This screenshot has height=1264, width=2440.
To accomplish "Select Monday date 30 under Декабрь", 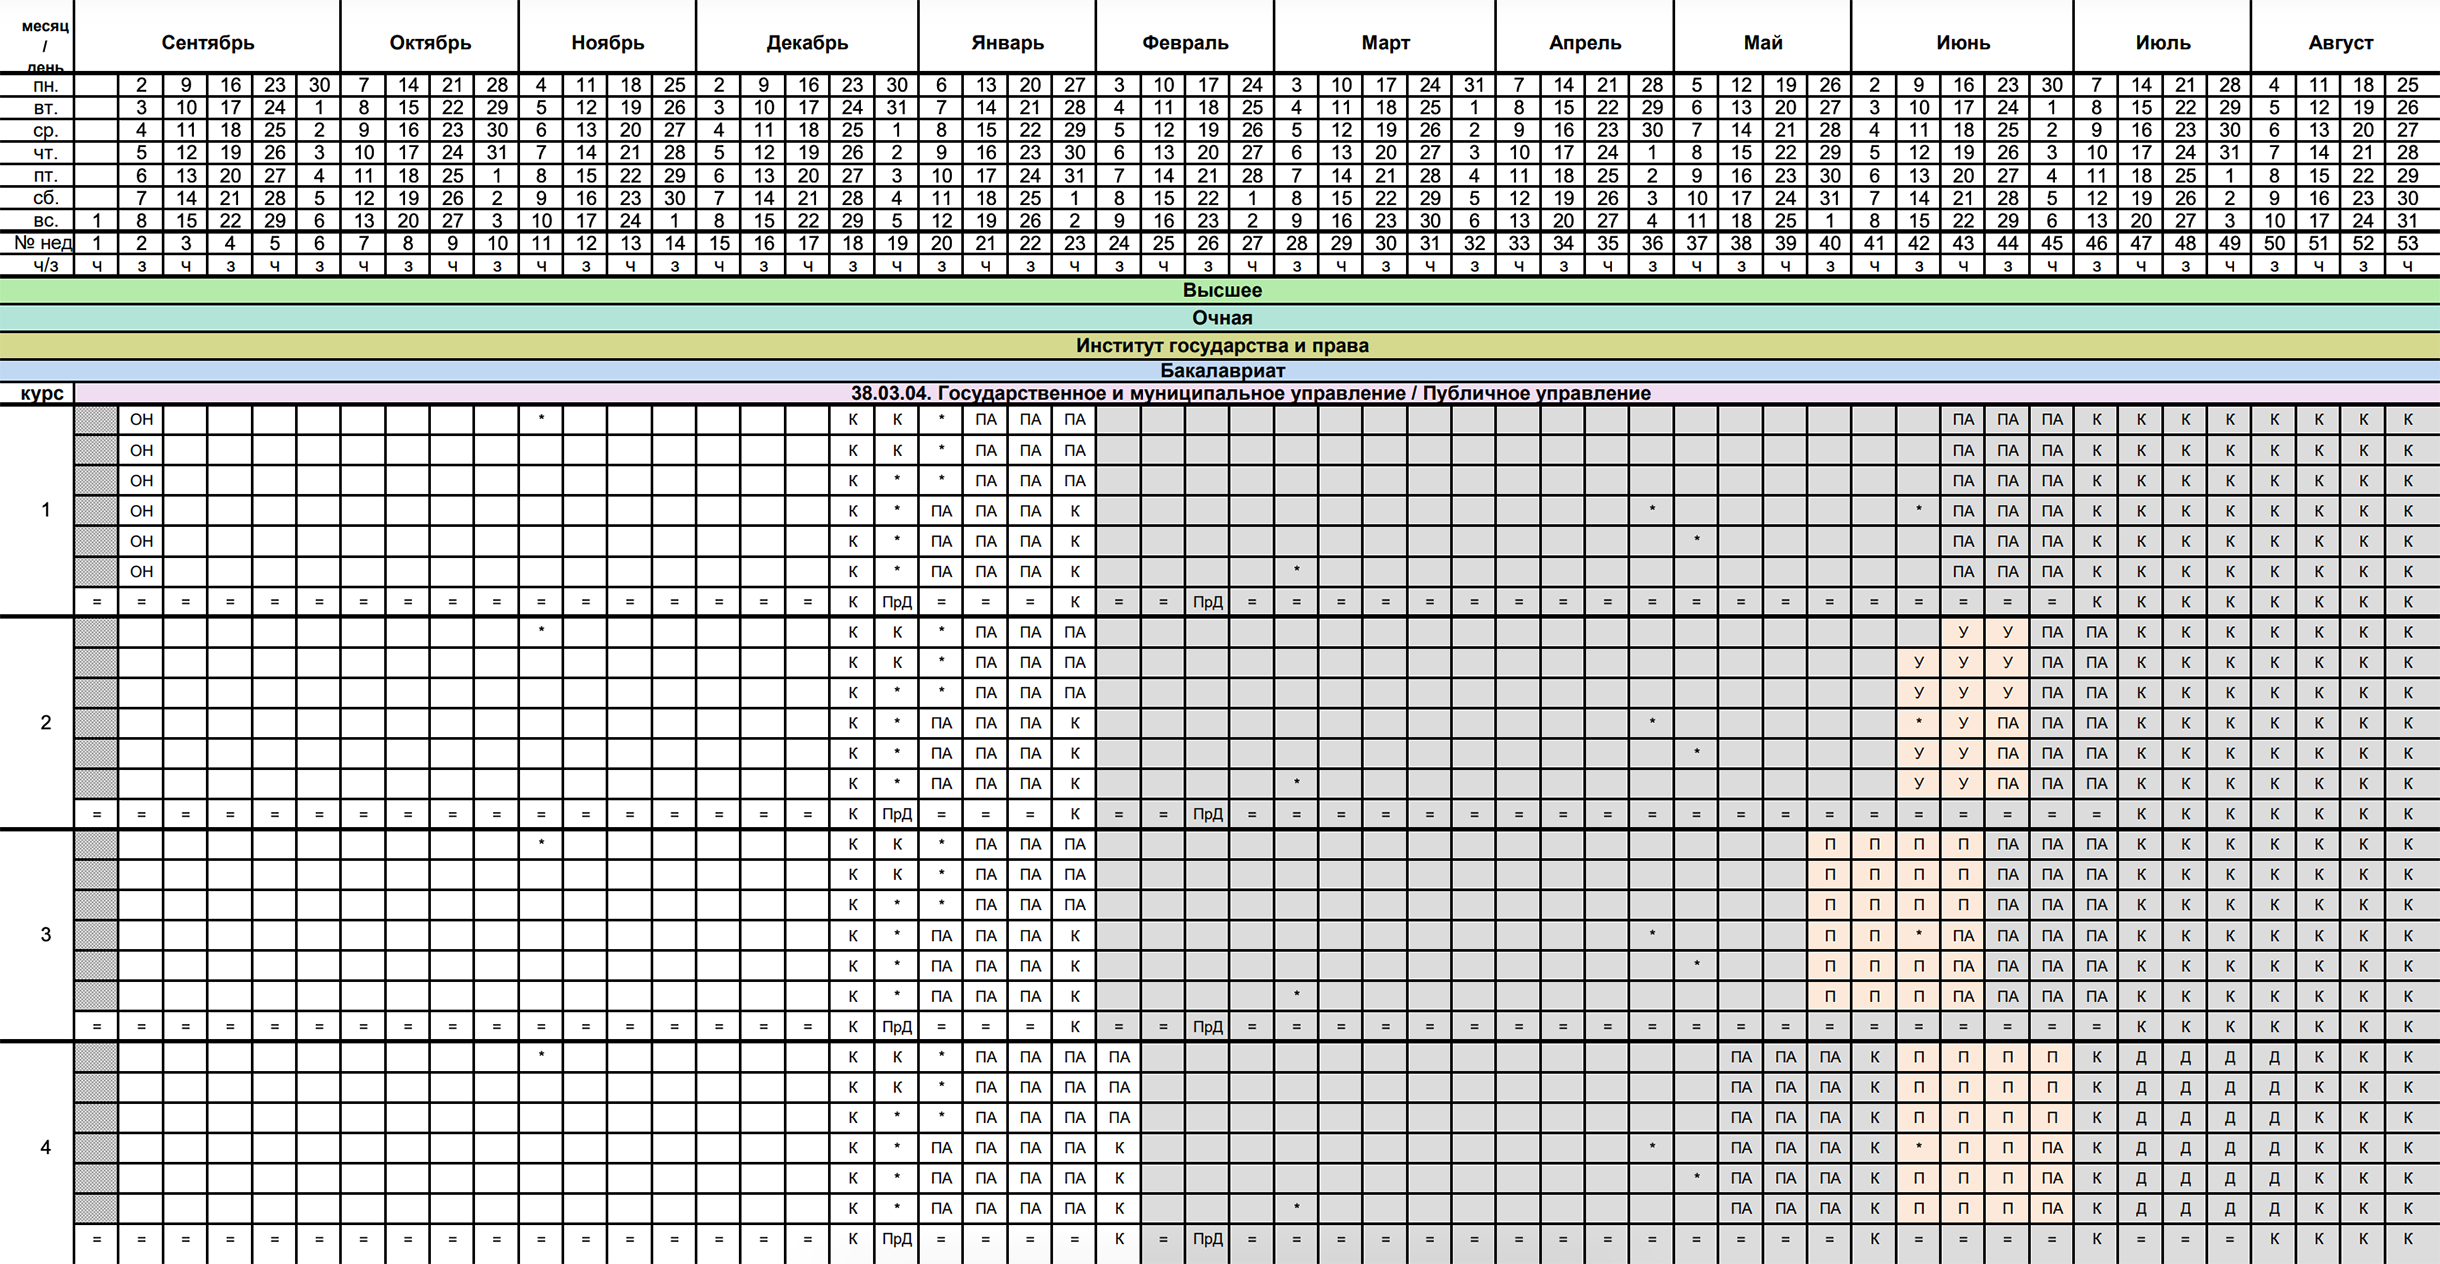I will pyautogui.click(x=897, y=85).
